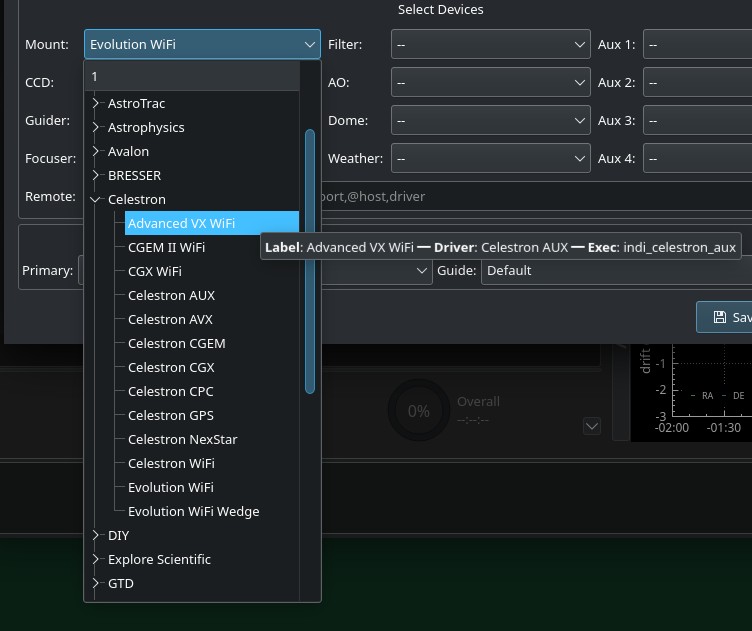
Task: Open the Filter device dropdown
Action: [x=491, y=44]
